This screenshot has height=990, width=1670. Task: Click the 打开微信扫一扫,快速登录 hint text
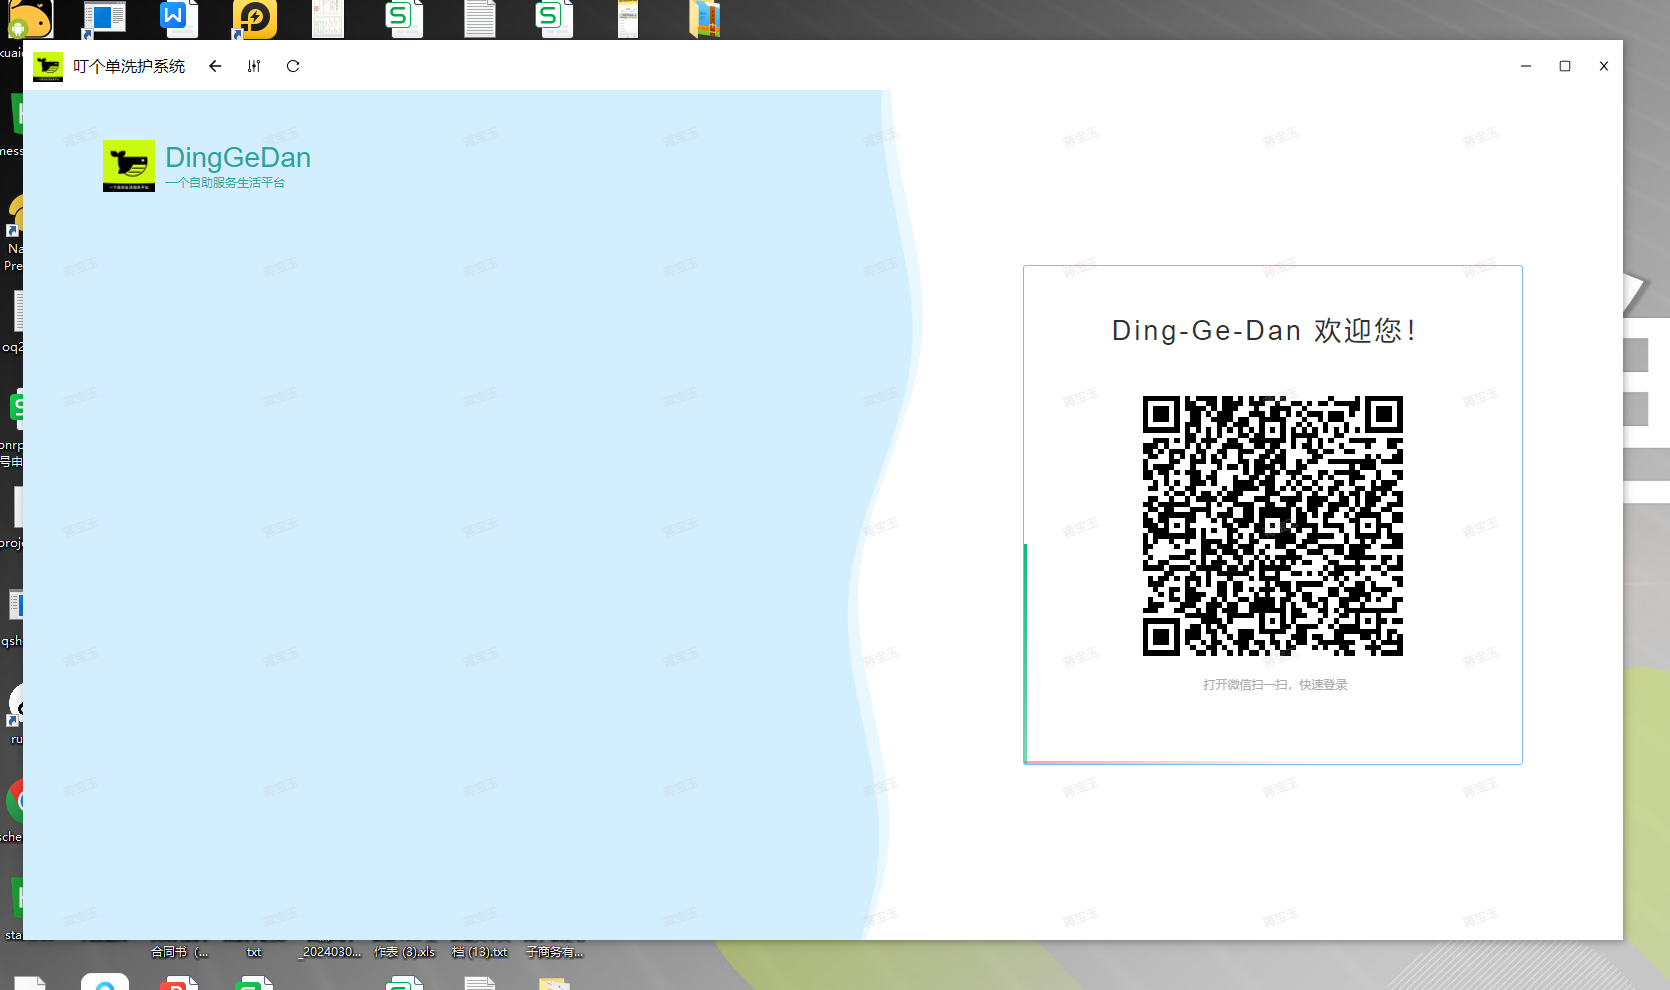point(1275,685)
